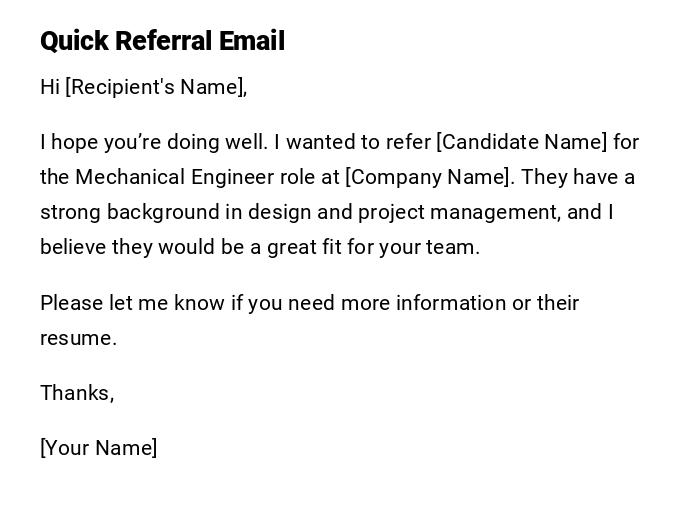This screenshot has height=510, width=700.
Task: Click the word "believe" starting the fourth line
Action: 72,247
